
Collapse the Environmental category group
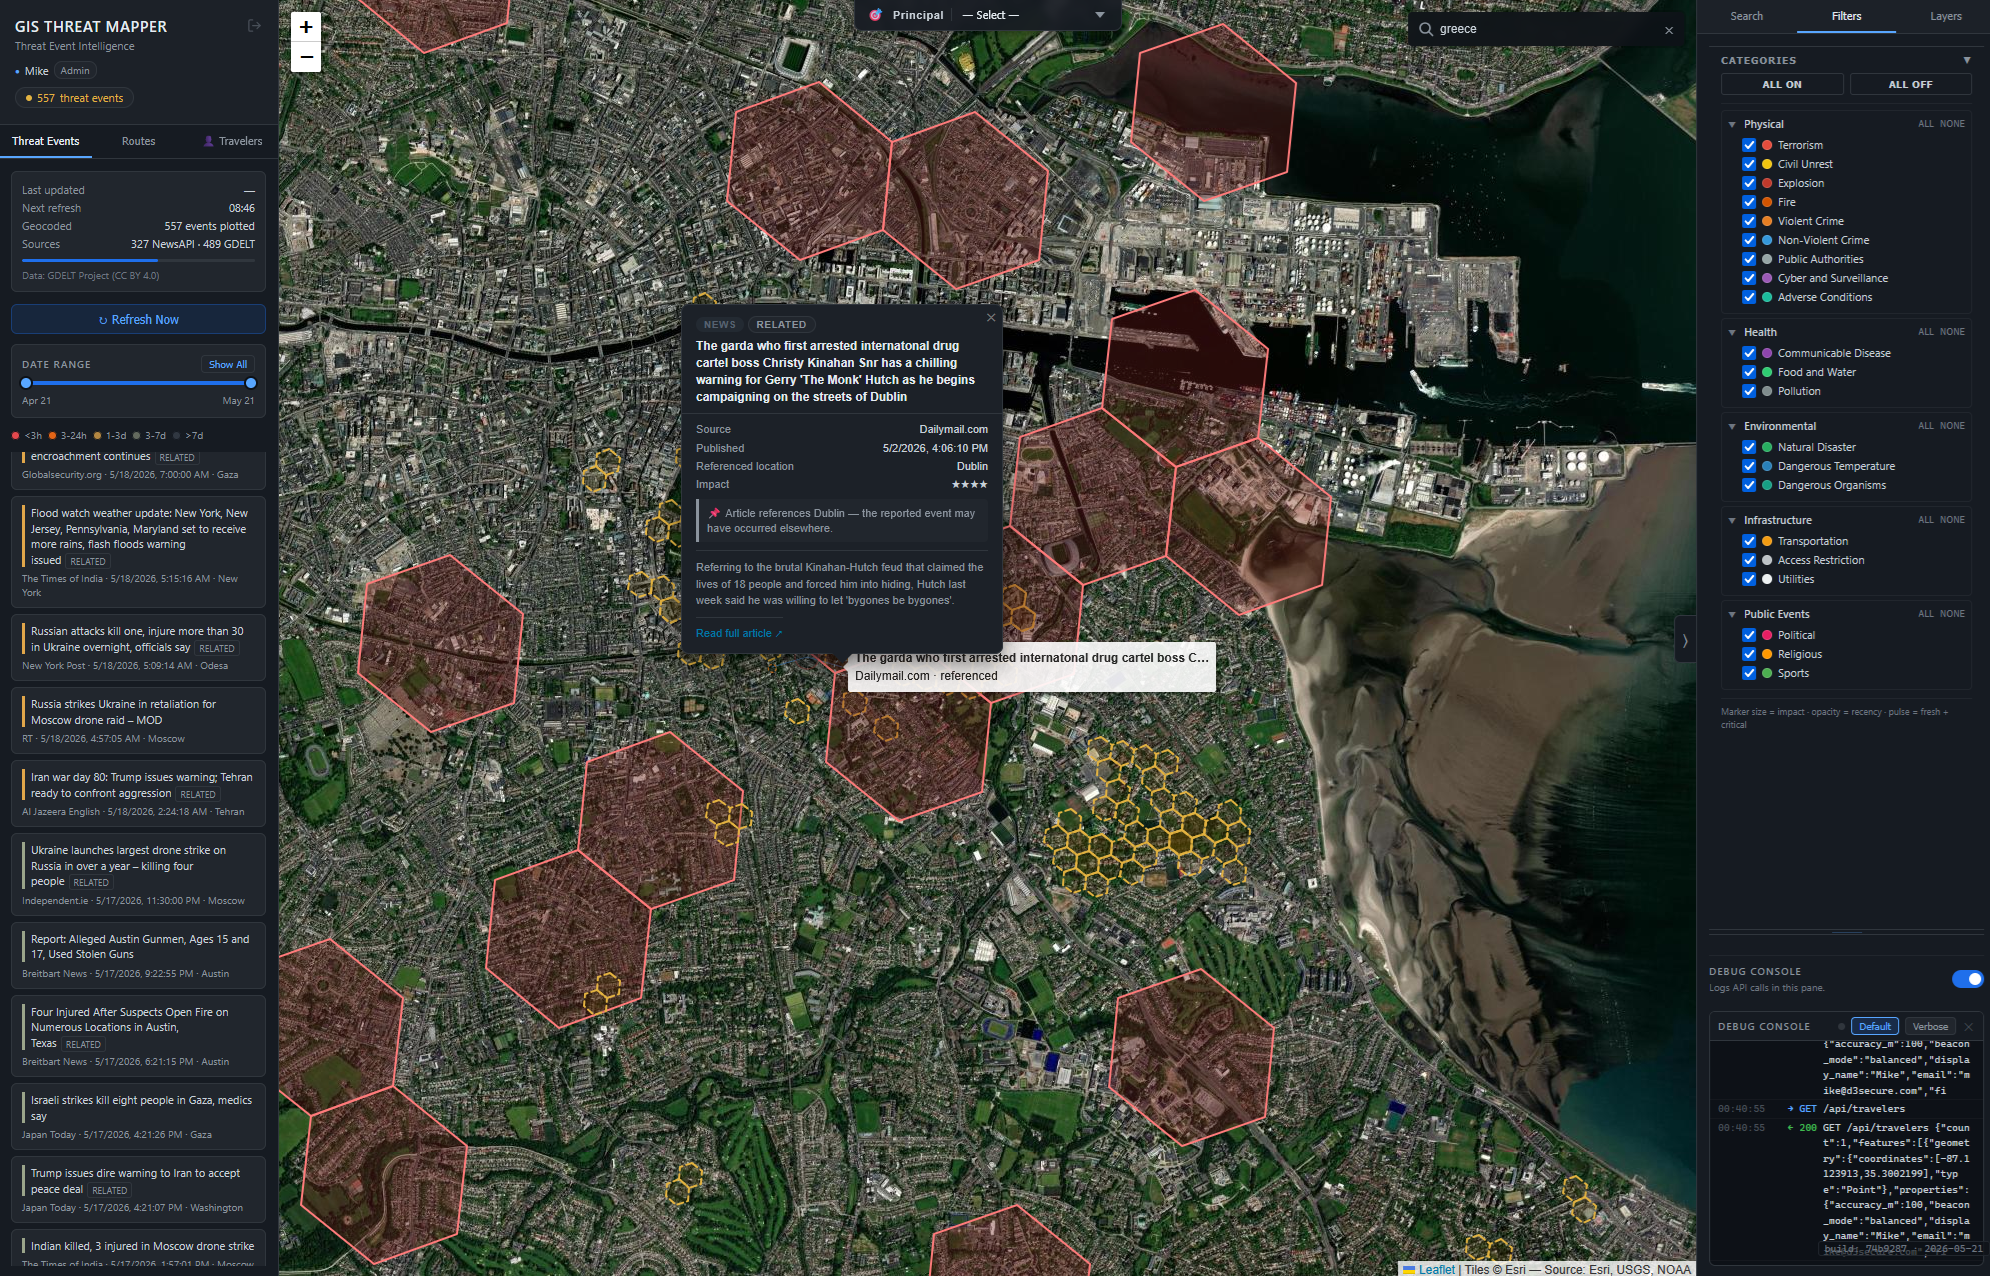pyautogui.click(x=1732, y=426)
